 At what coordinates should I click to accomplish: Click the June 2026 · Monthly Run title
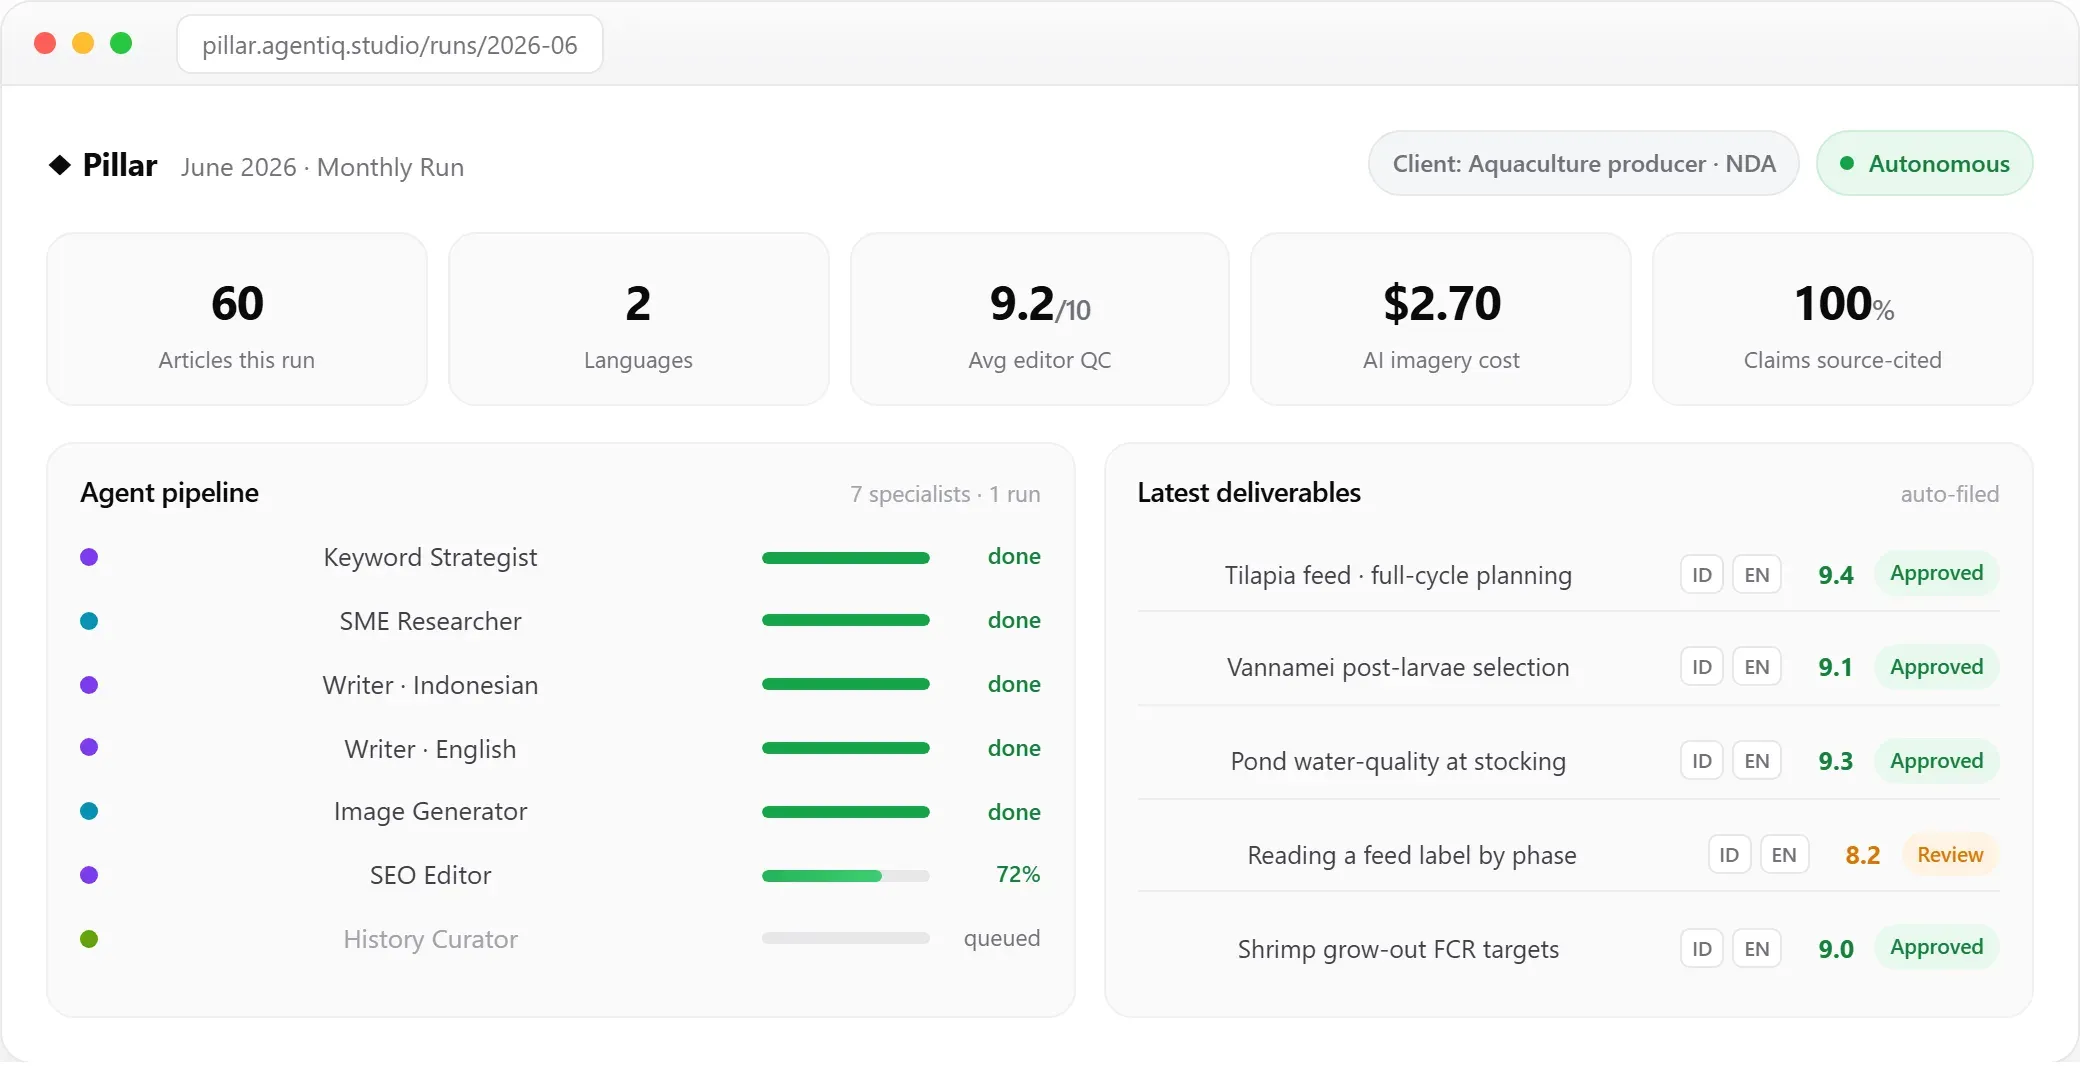click(322, 167)
